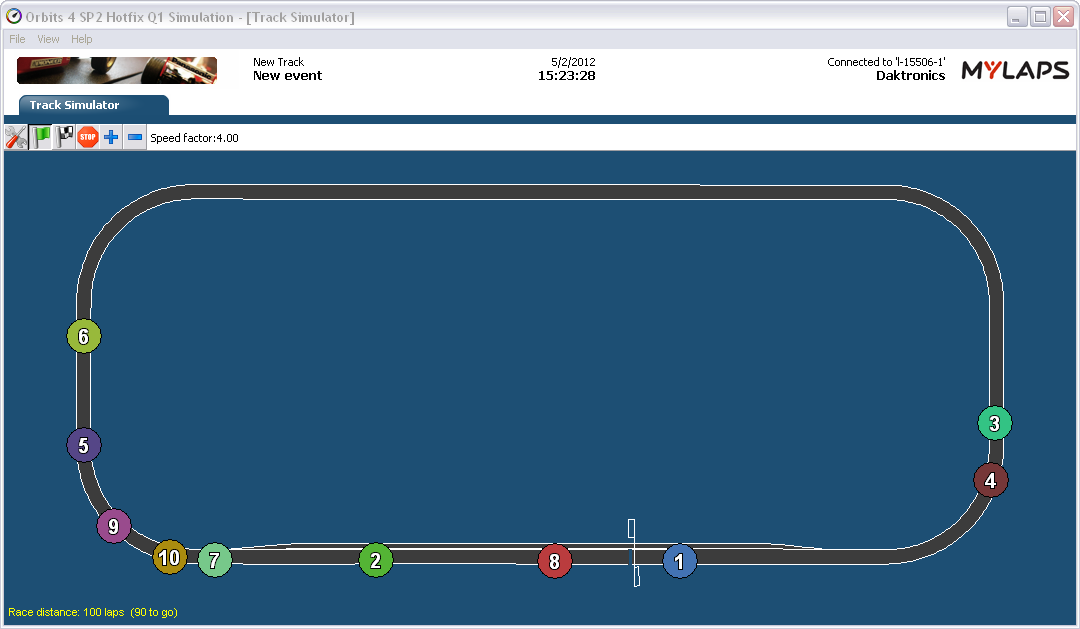Select car number 6 on left straight
The width and height of the screenshot is (1080, 629).
[x=84, y=337]
